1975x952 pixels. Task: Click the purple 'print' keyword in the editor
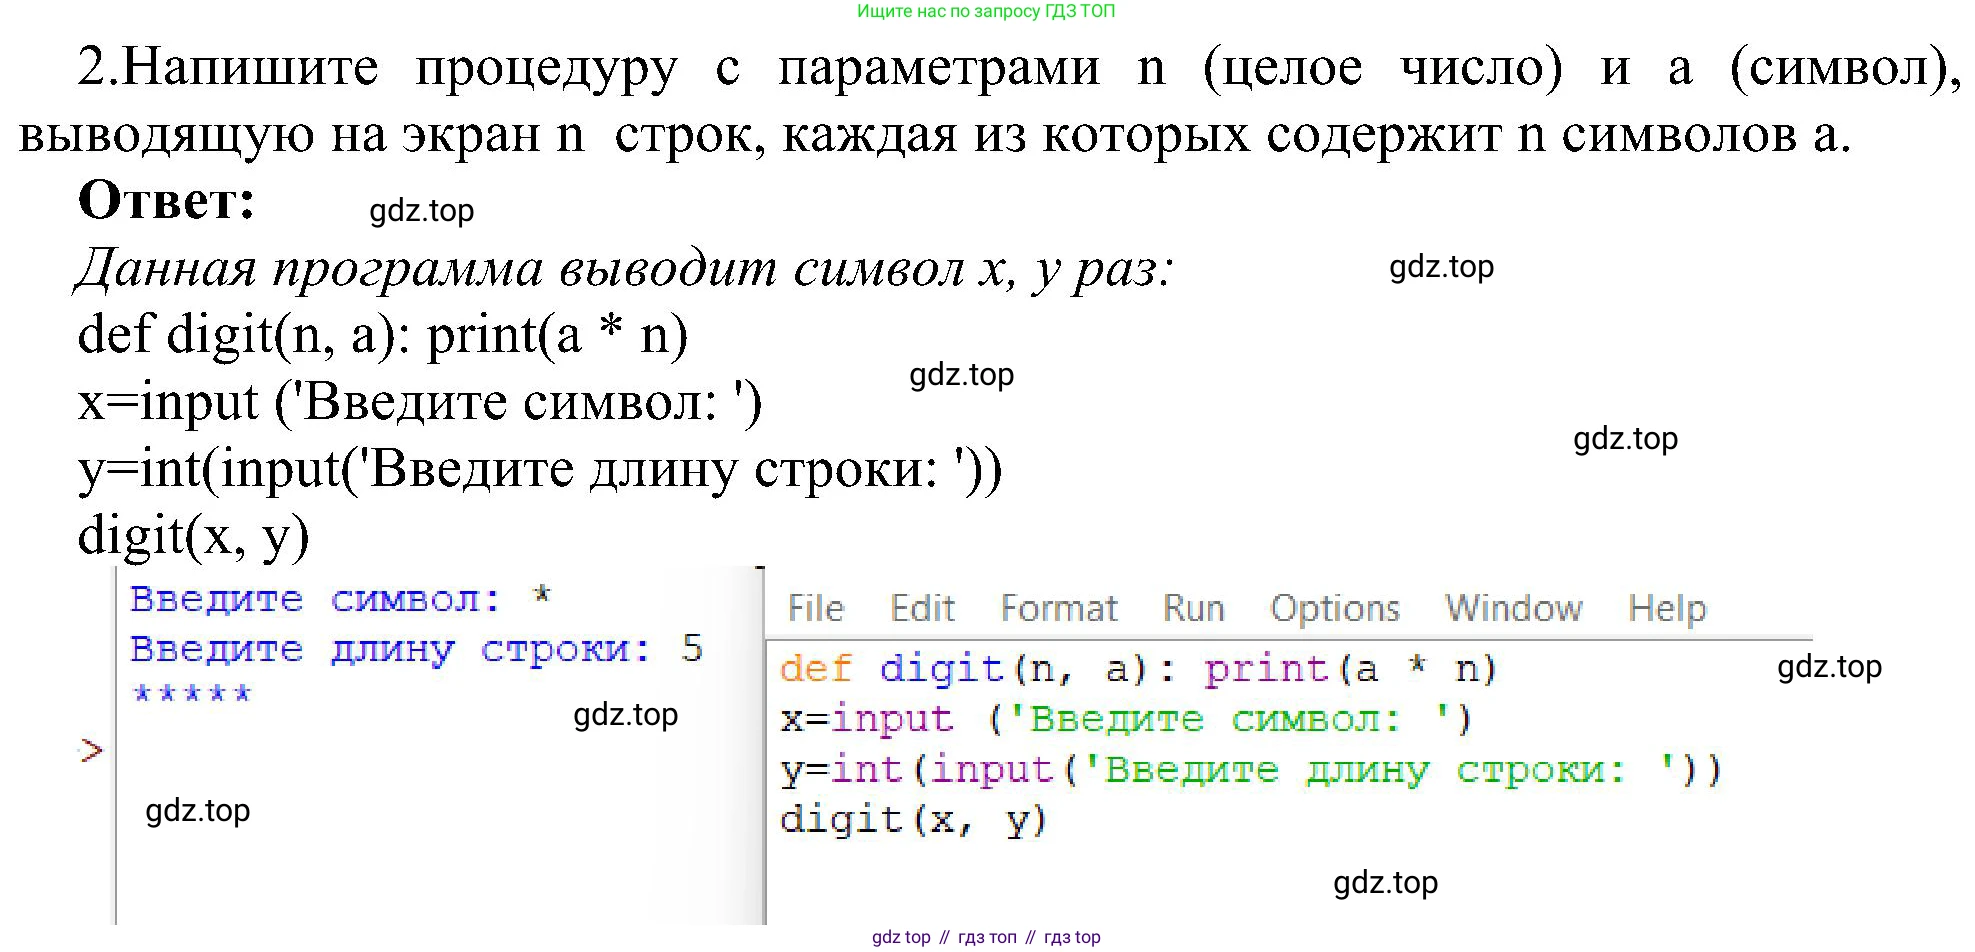[1265, 669]
